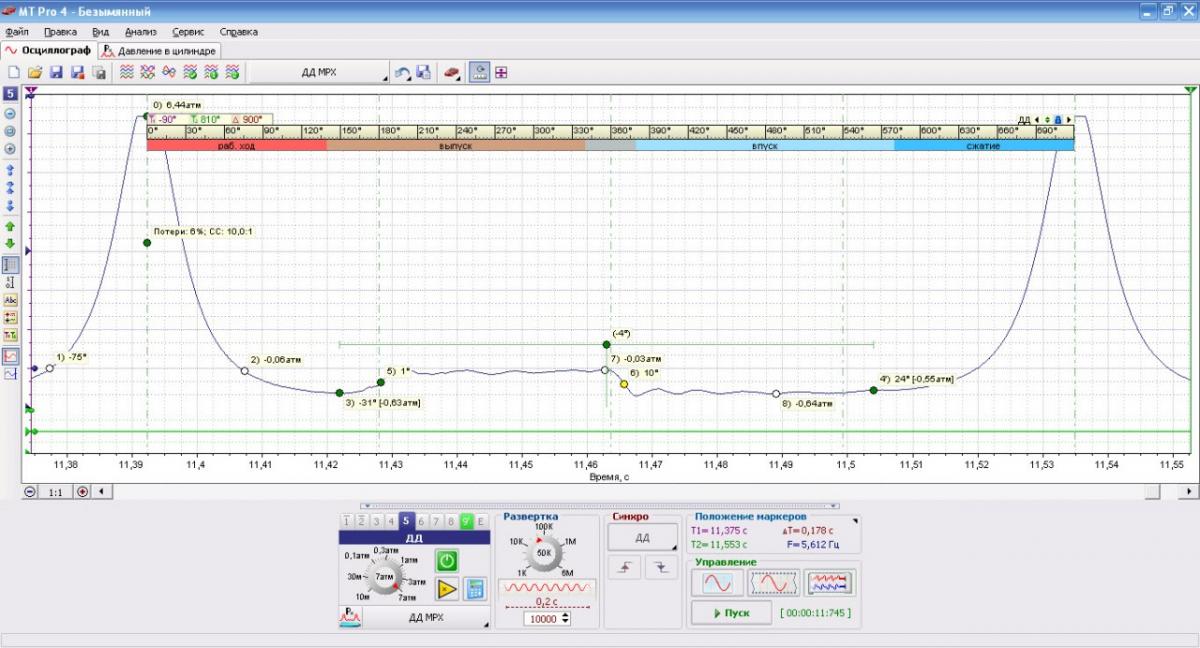This screenshot has height=648, width=1200.
Task: Click the сжатие blue phase bar
Action: click(x=984, y=145)
